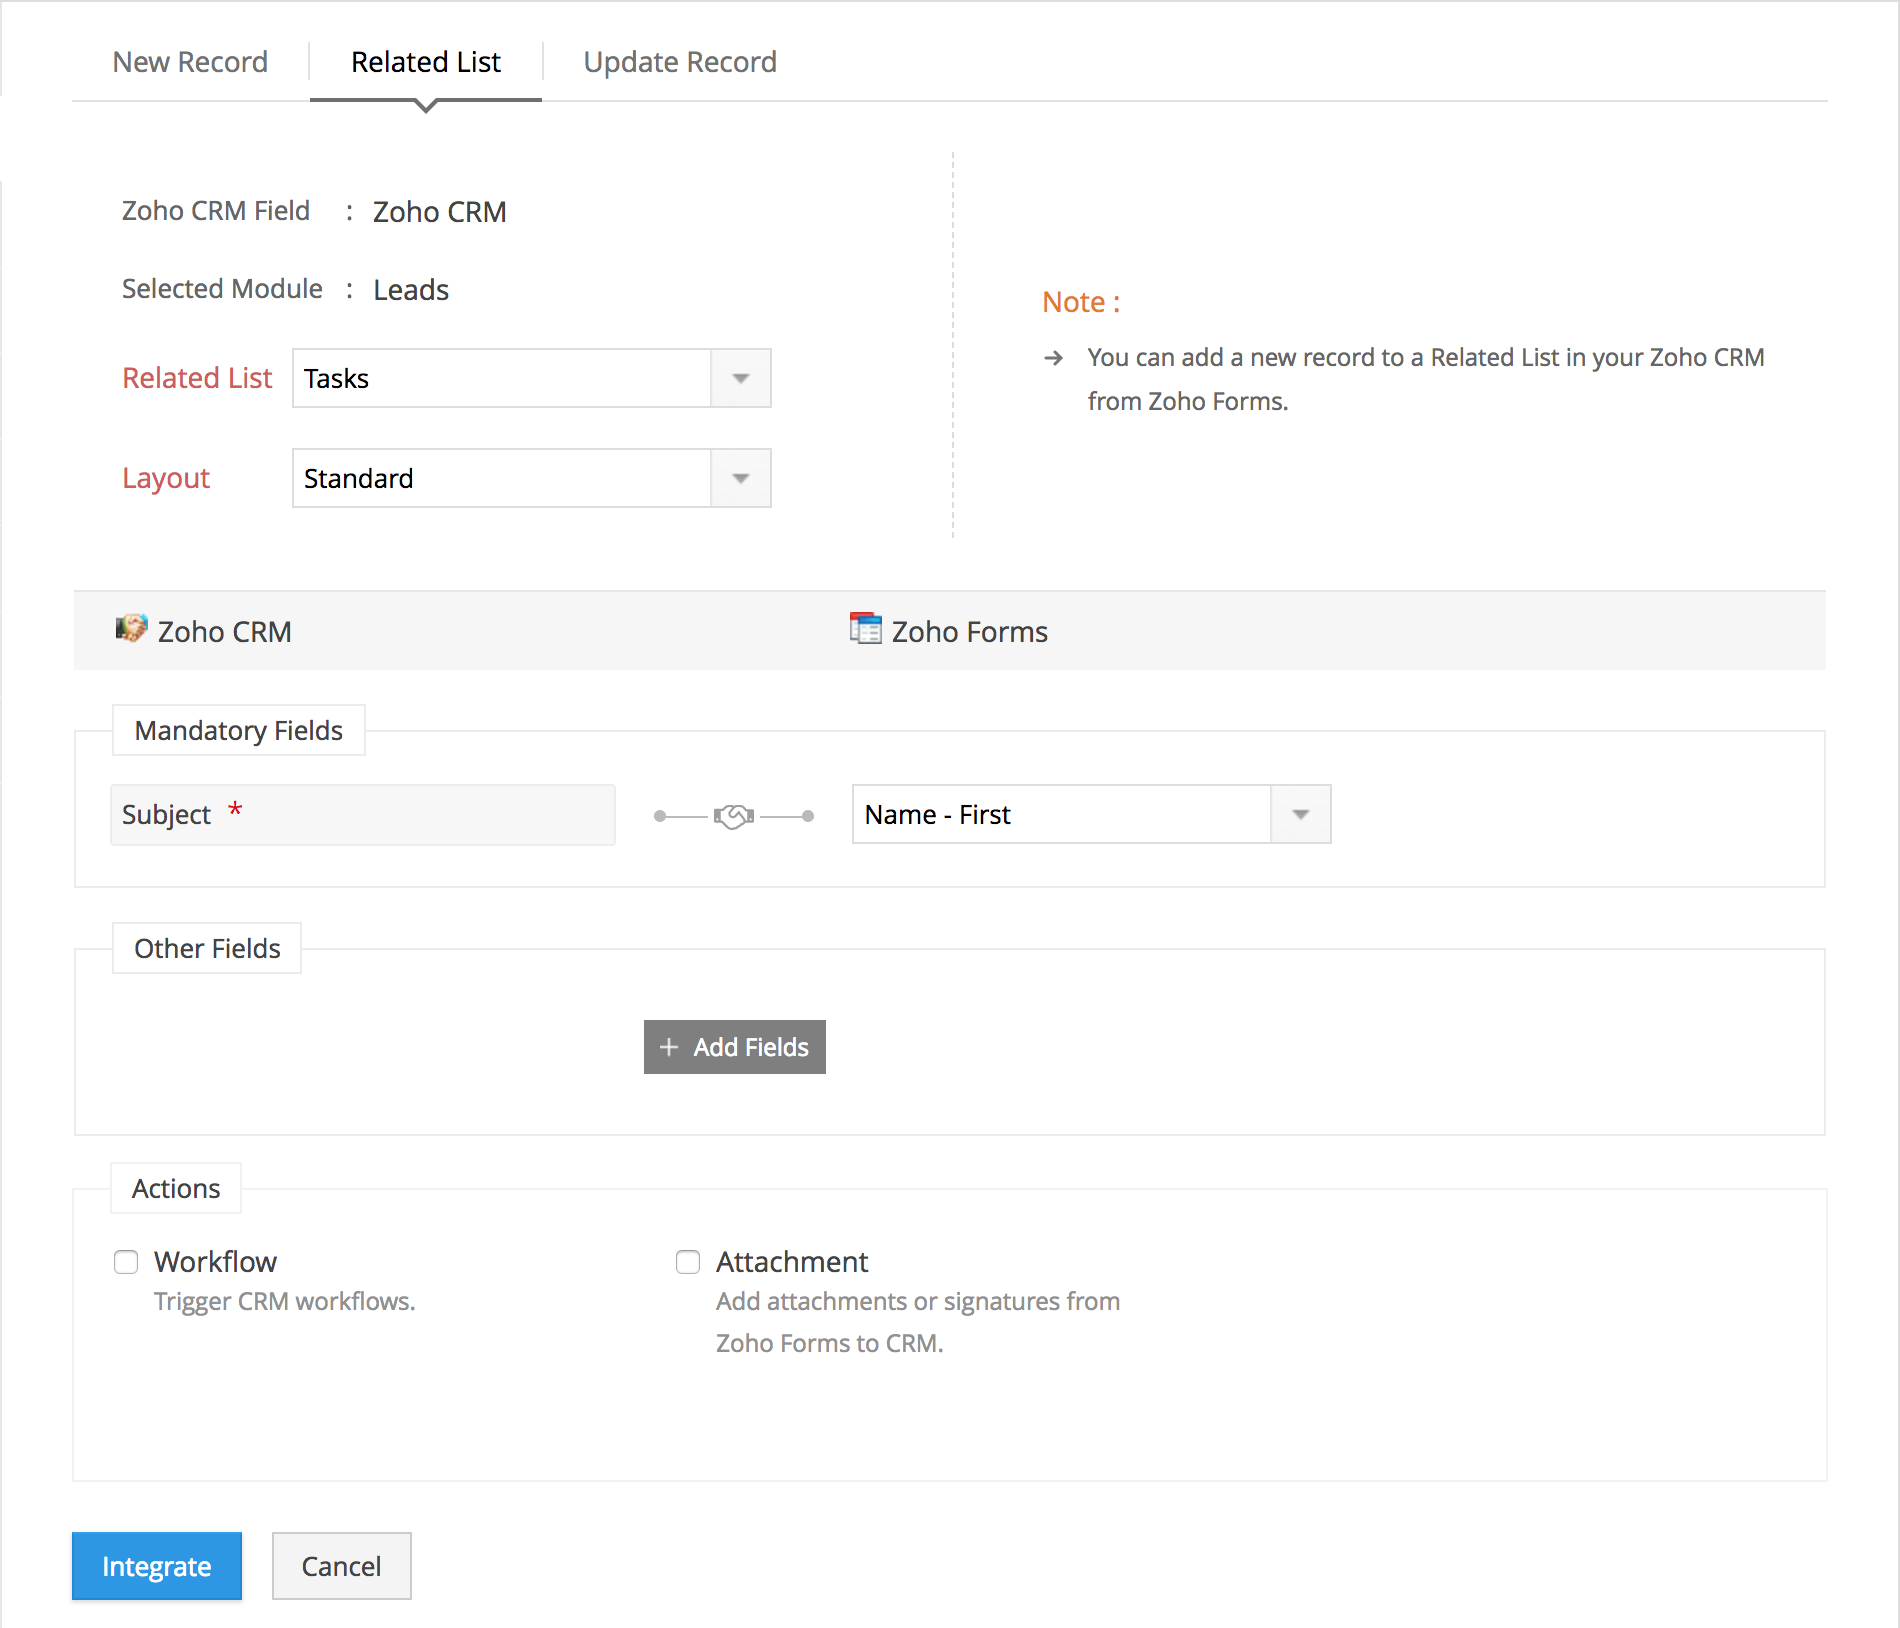The height and width of the screenshot is (1628, 1900).
Task: Click the Integrate button
Action: point(157,1566)
